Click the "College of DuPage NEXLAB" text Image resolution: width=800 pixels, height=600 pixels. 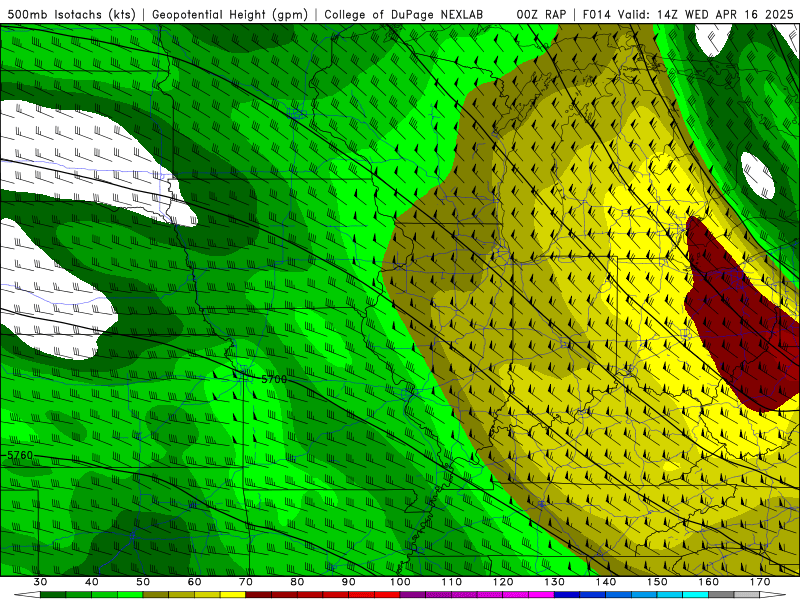404,15
